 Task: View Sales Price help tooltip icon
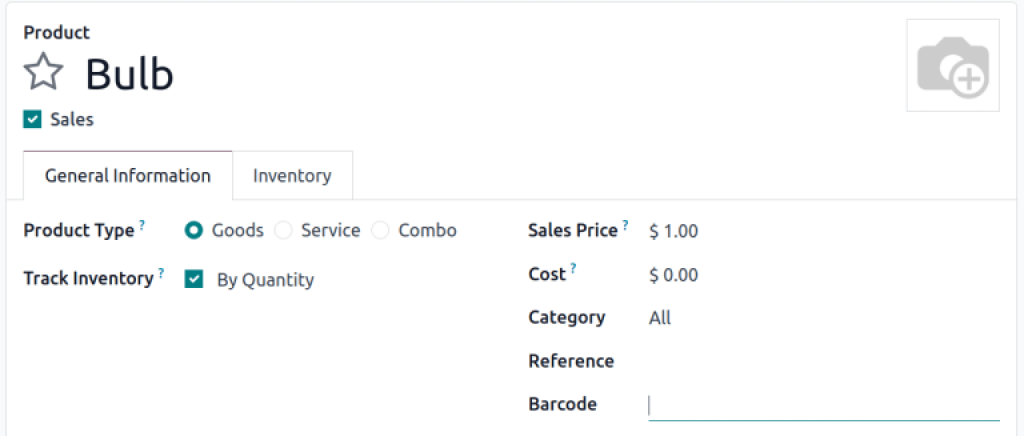coord(625,224)
